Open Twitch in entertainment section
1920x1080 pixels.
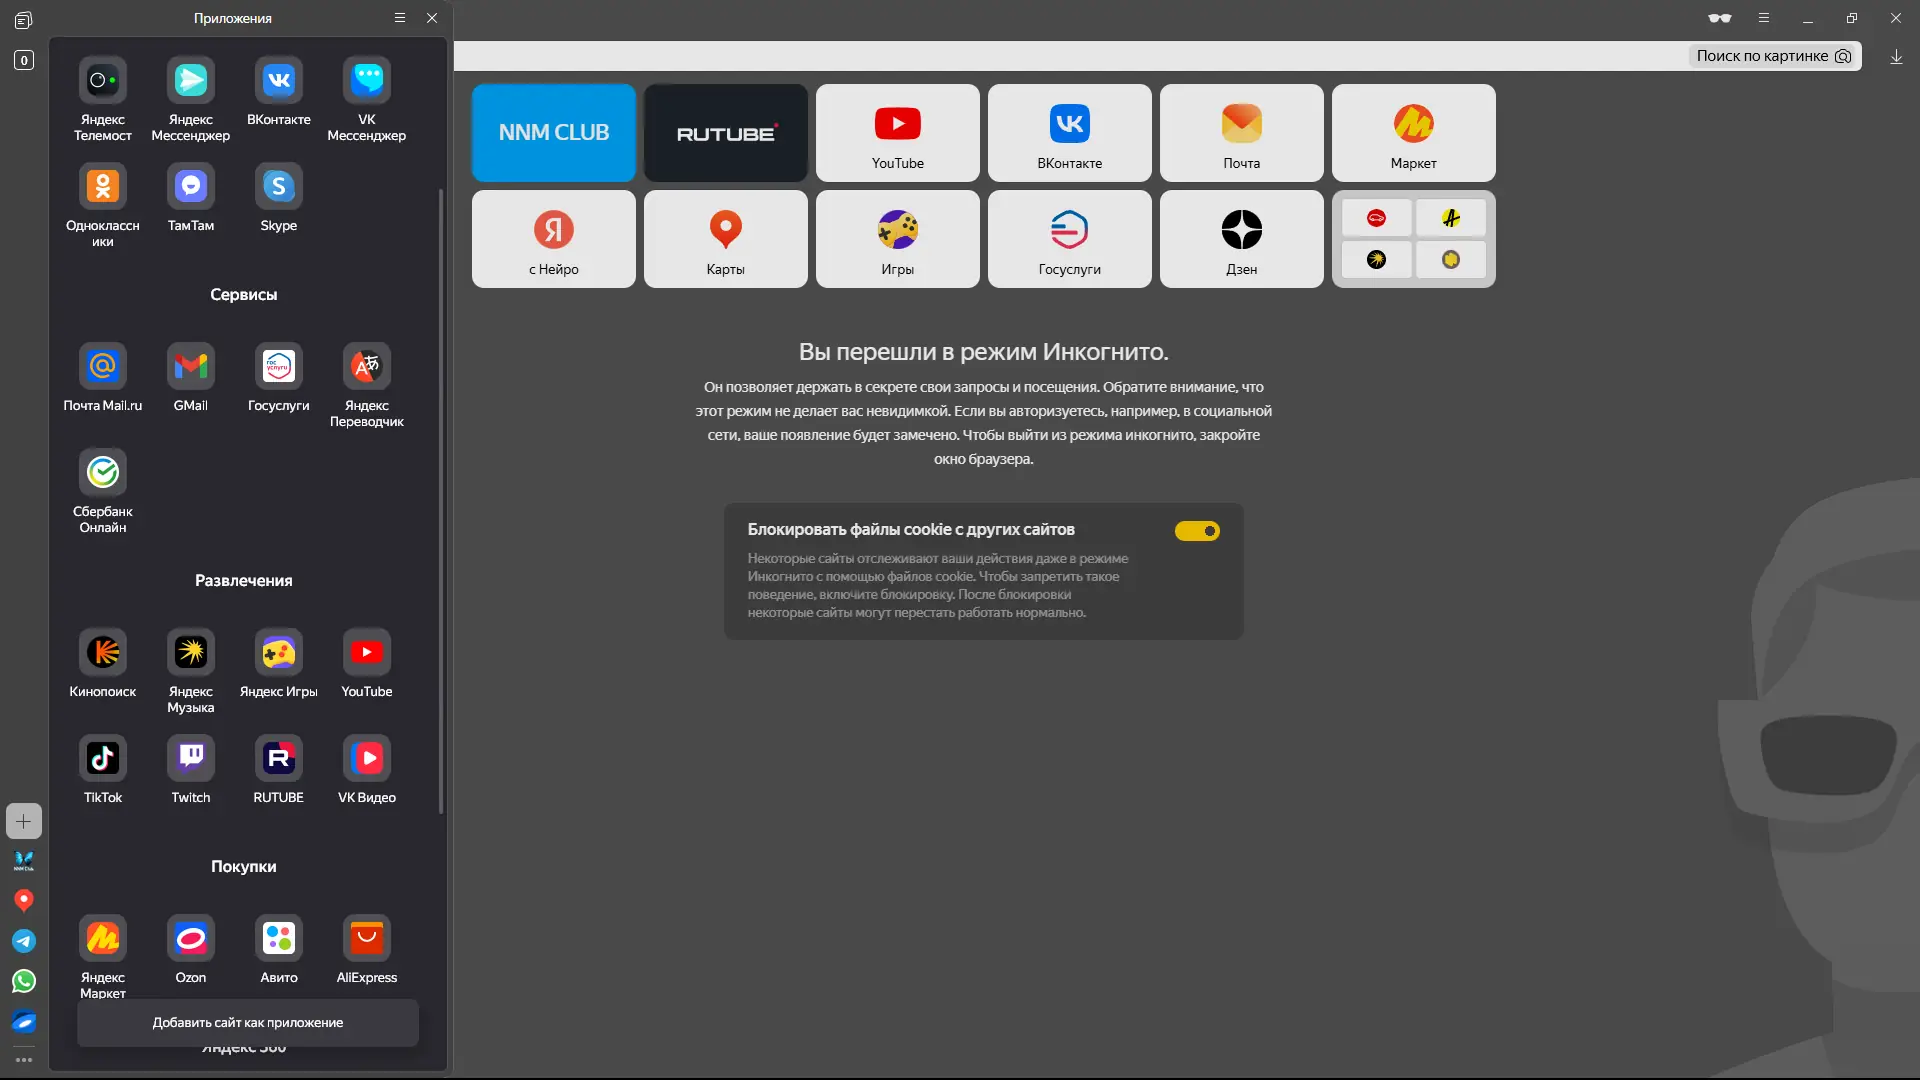[x=190, y=759]
